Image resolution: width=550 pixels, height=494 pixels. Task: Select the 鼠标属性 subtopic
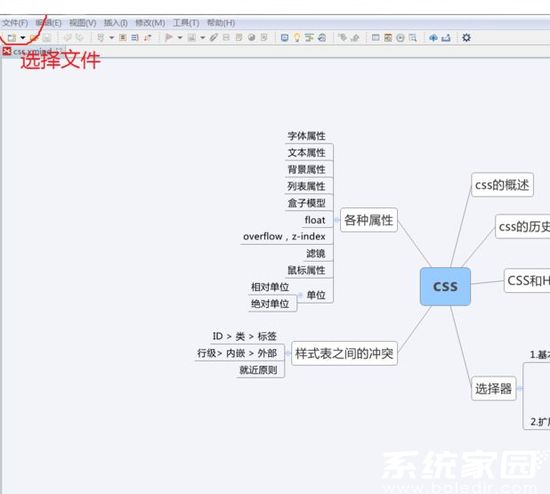coord(306,270)
